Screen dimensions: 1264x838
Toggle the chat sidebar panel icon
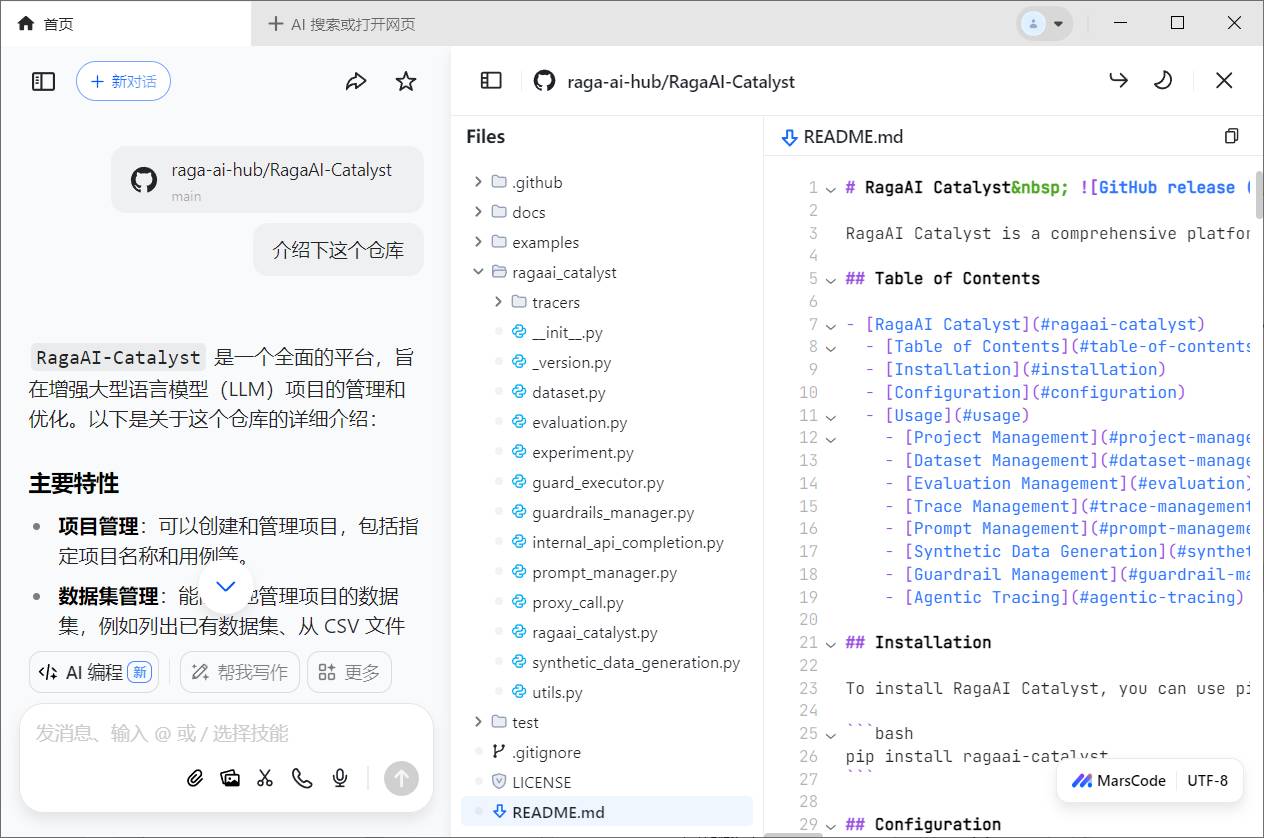(x=43, y=82)
